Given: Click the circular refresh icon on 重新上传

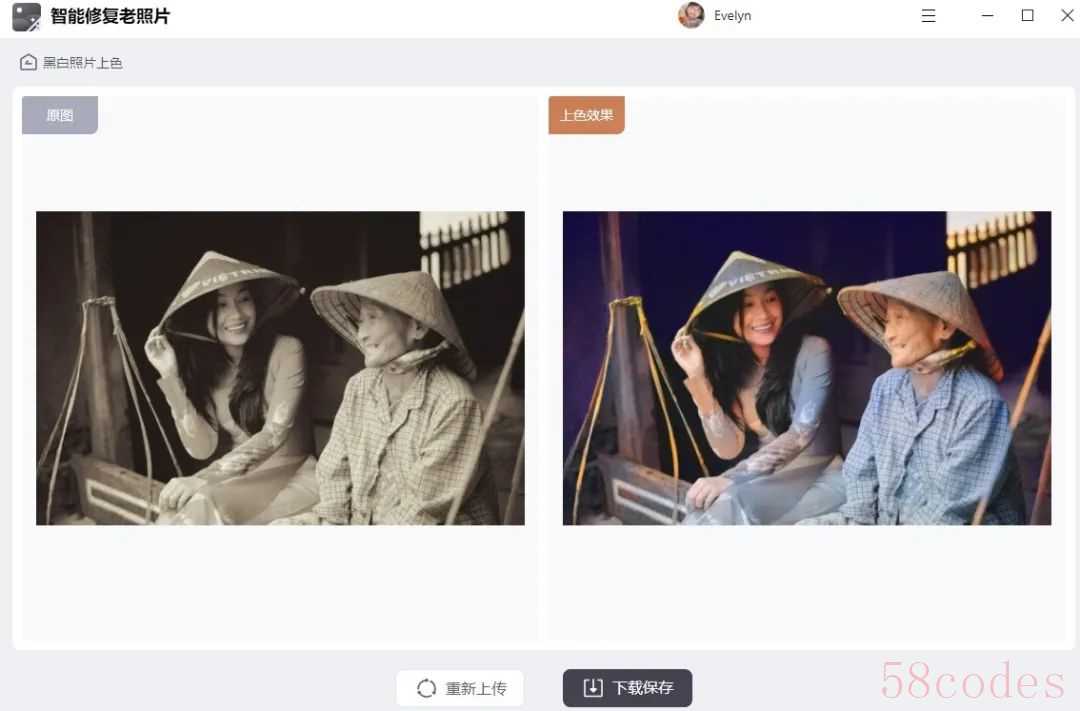Looking at the screenshot, I should point(427,688).
